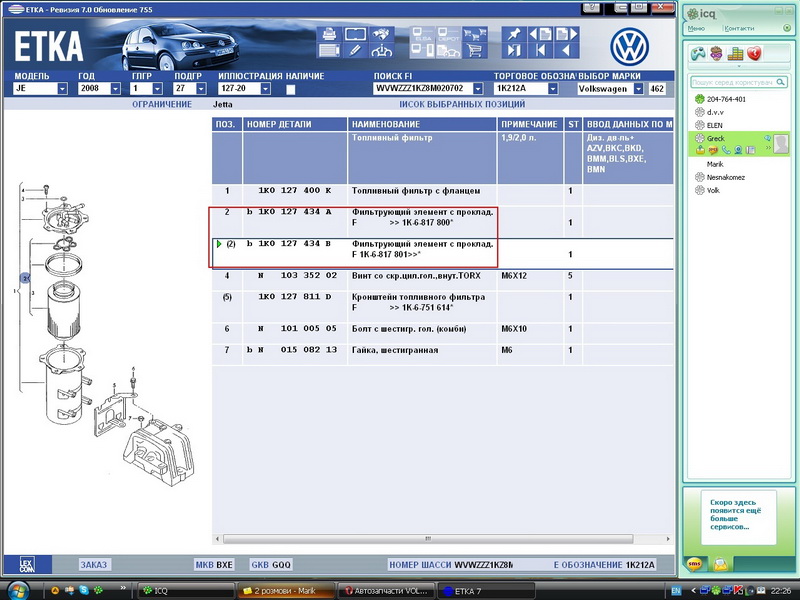This screenshot has width=800, height=600.
Task: Open ICQ games controller icon
Action: point(698,53)
